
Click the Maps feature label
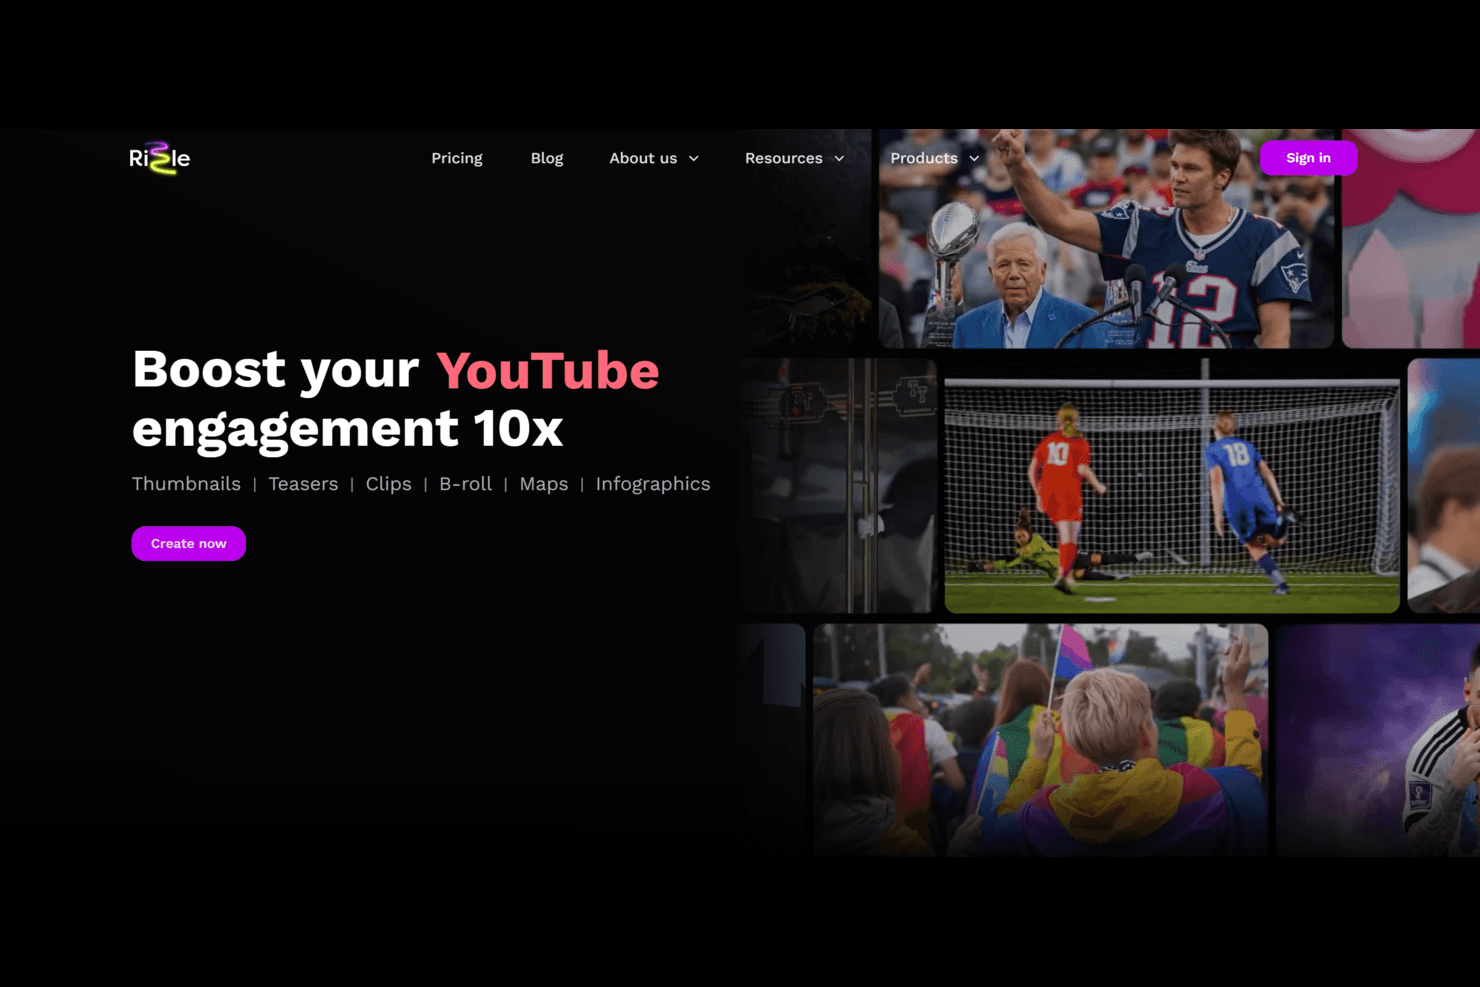[x=543, y=484]
